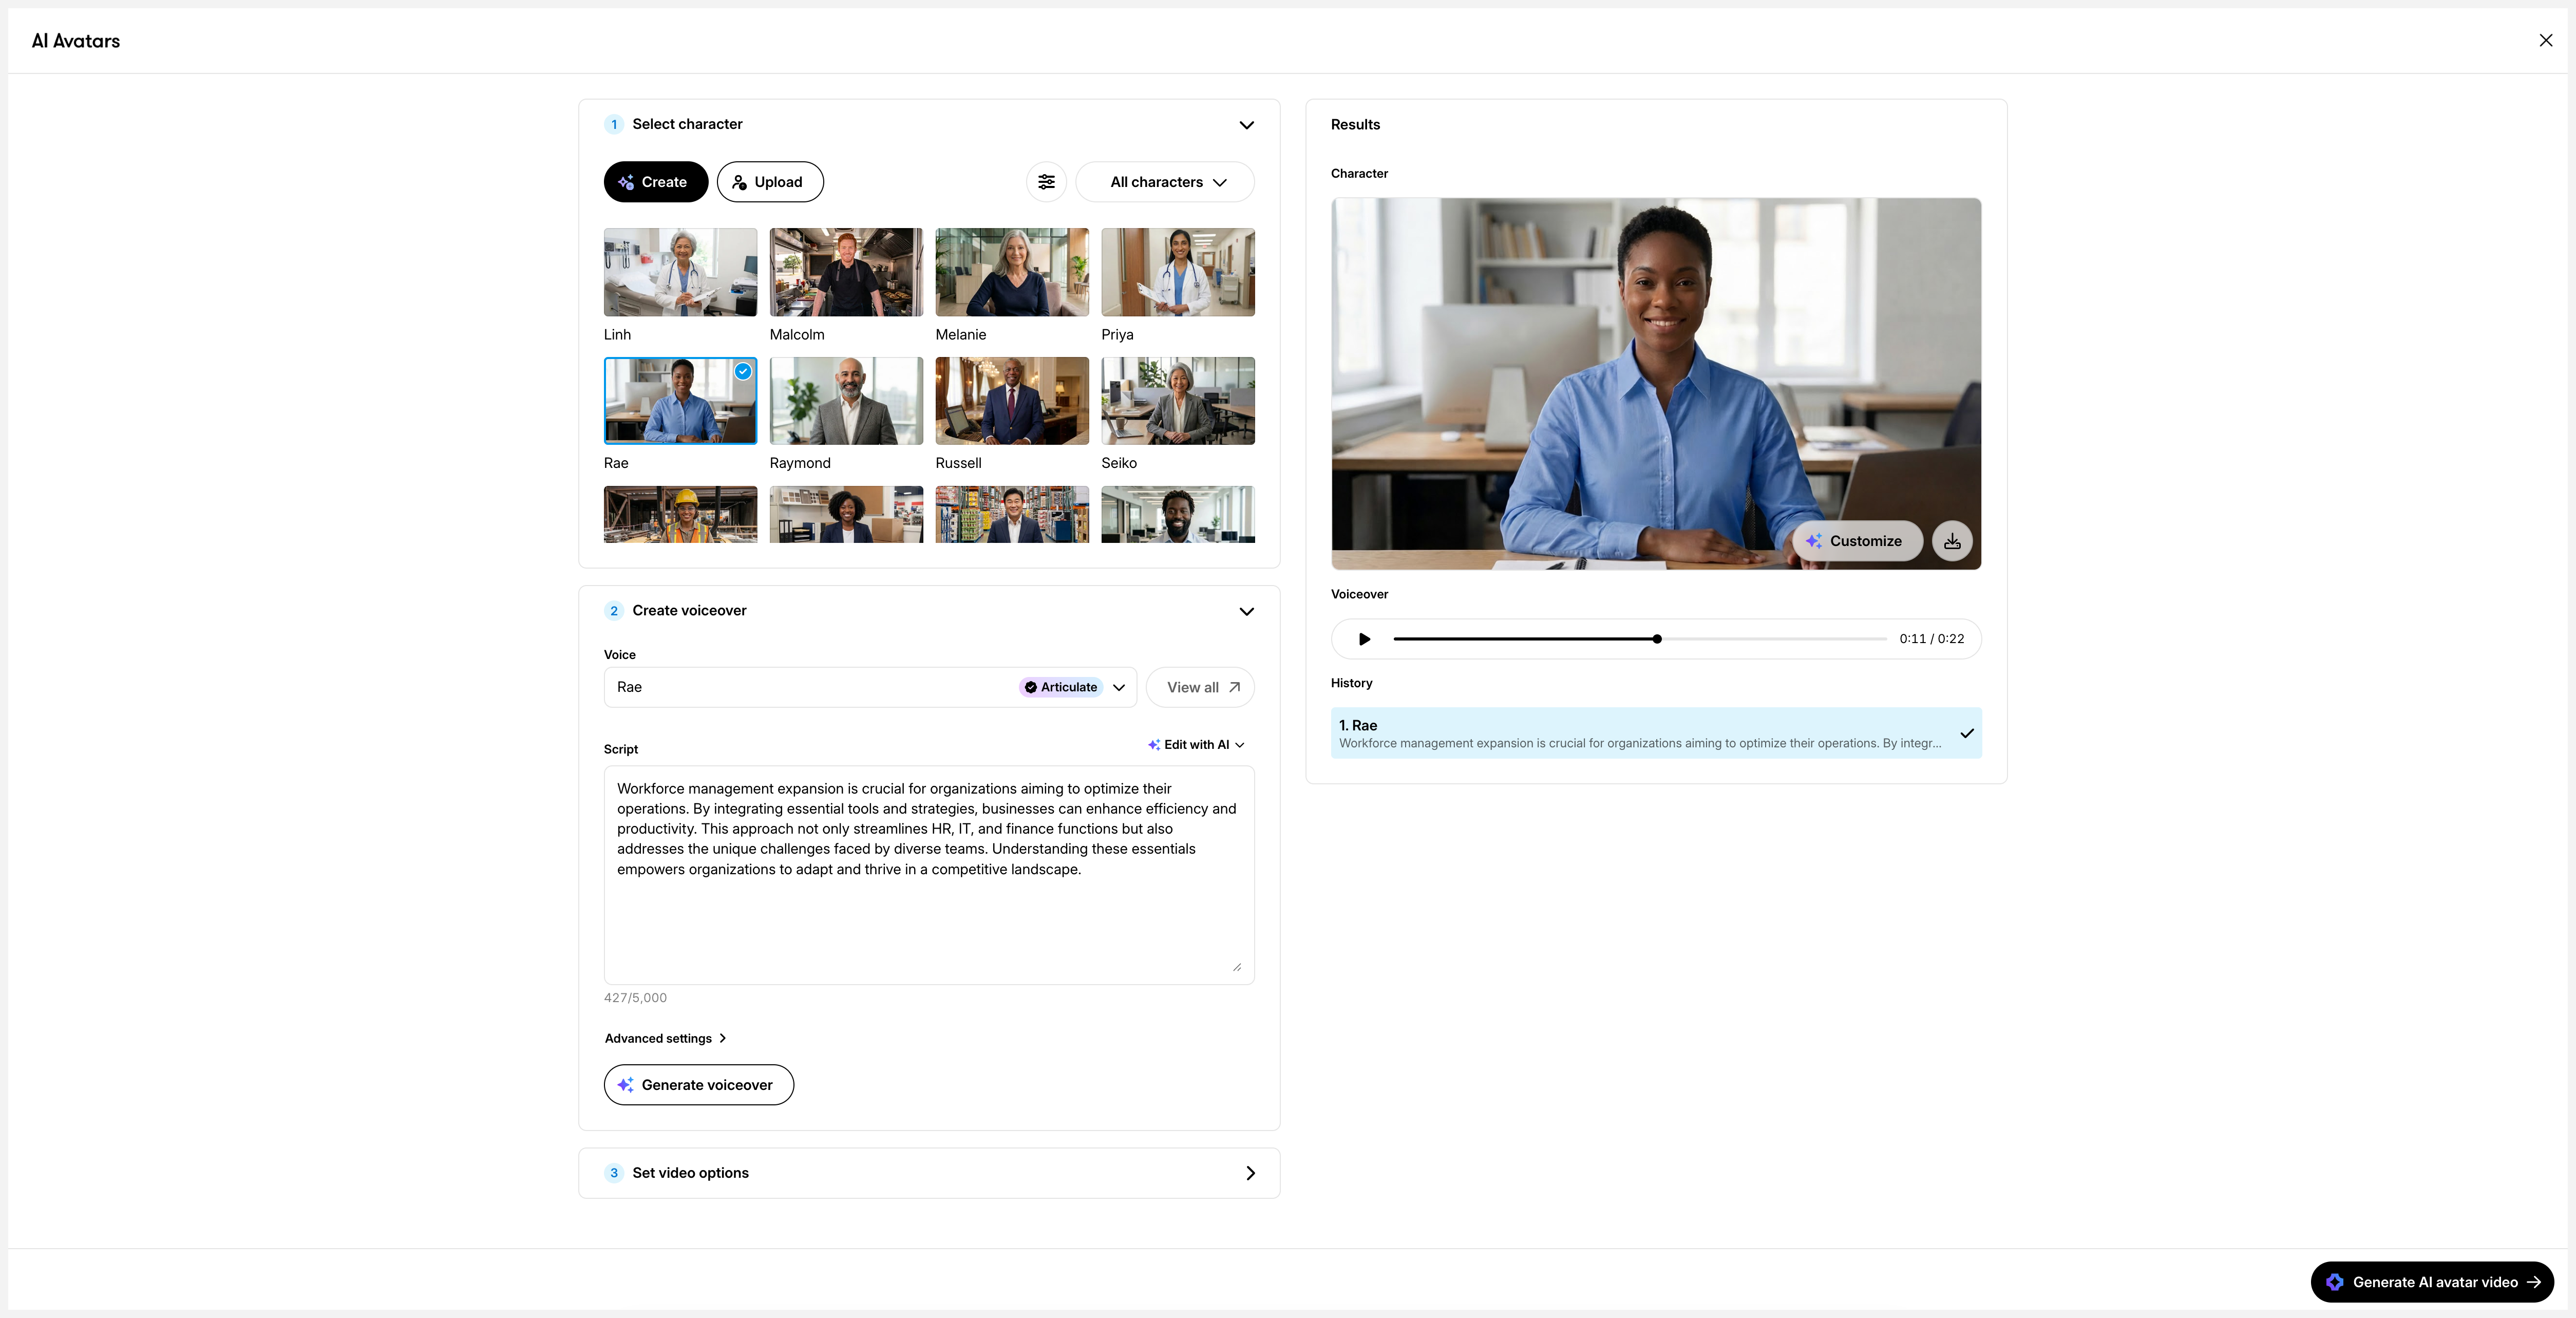2576x1318 pixels.
Task: Click Customize on the character preview
Action: tap(1857, 541)
